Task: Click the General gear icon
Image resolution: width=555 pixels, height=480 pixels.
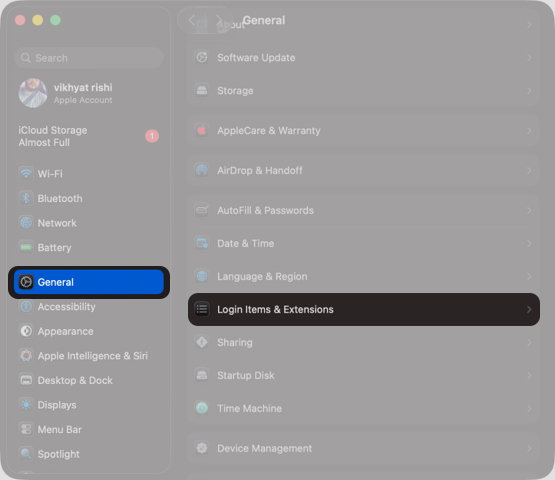Action: (26, 282)
